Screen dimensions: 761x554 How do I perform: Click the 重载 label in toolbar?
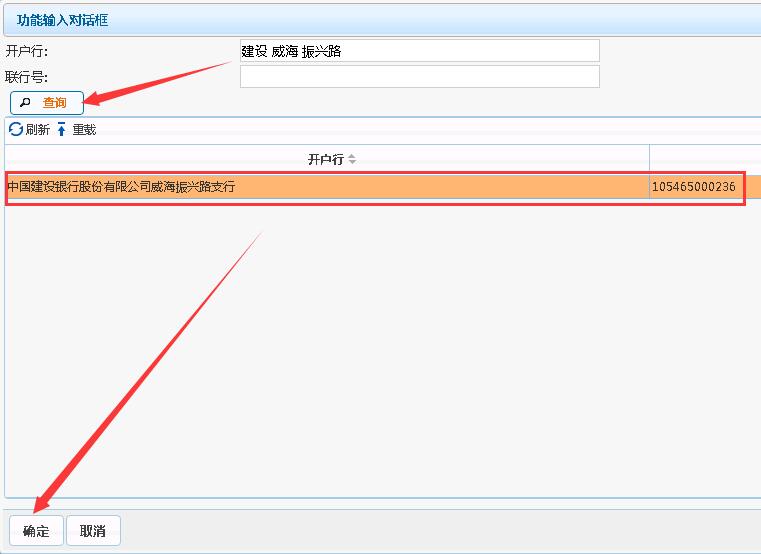coord(84,130)
